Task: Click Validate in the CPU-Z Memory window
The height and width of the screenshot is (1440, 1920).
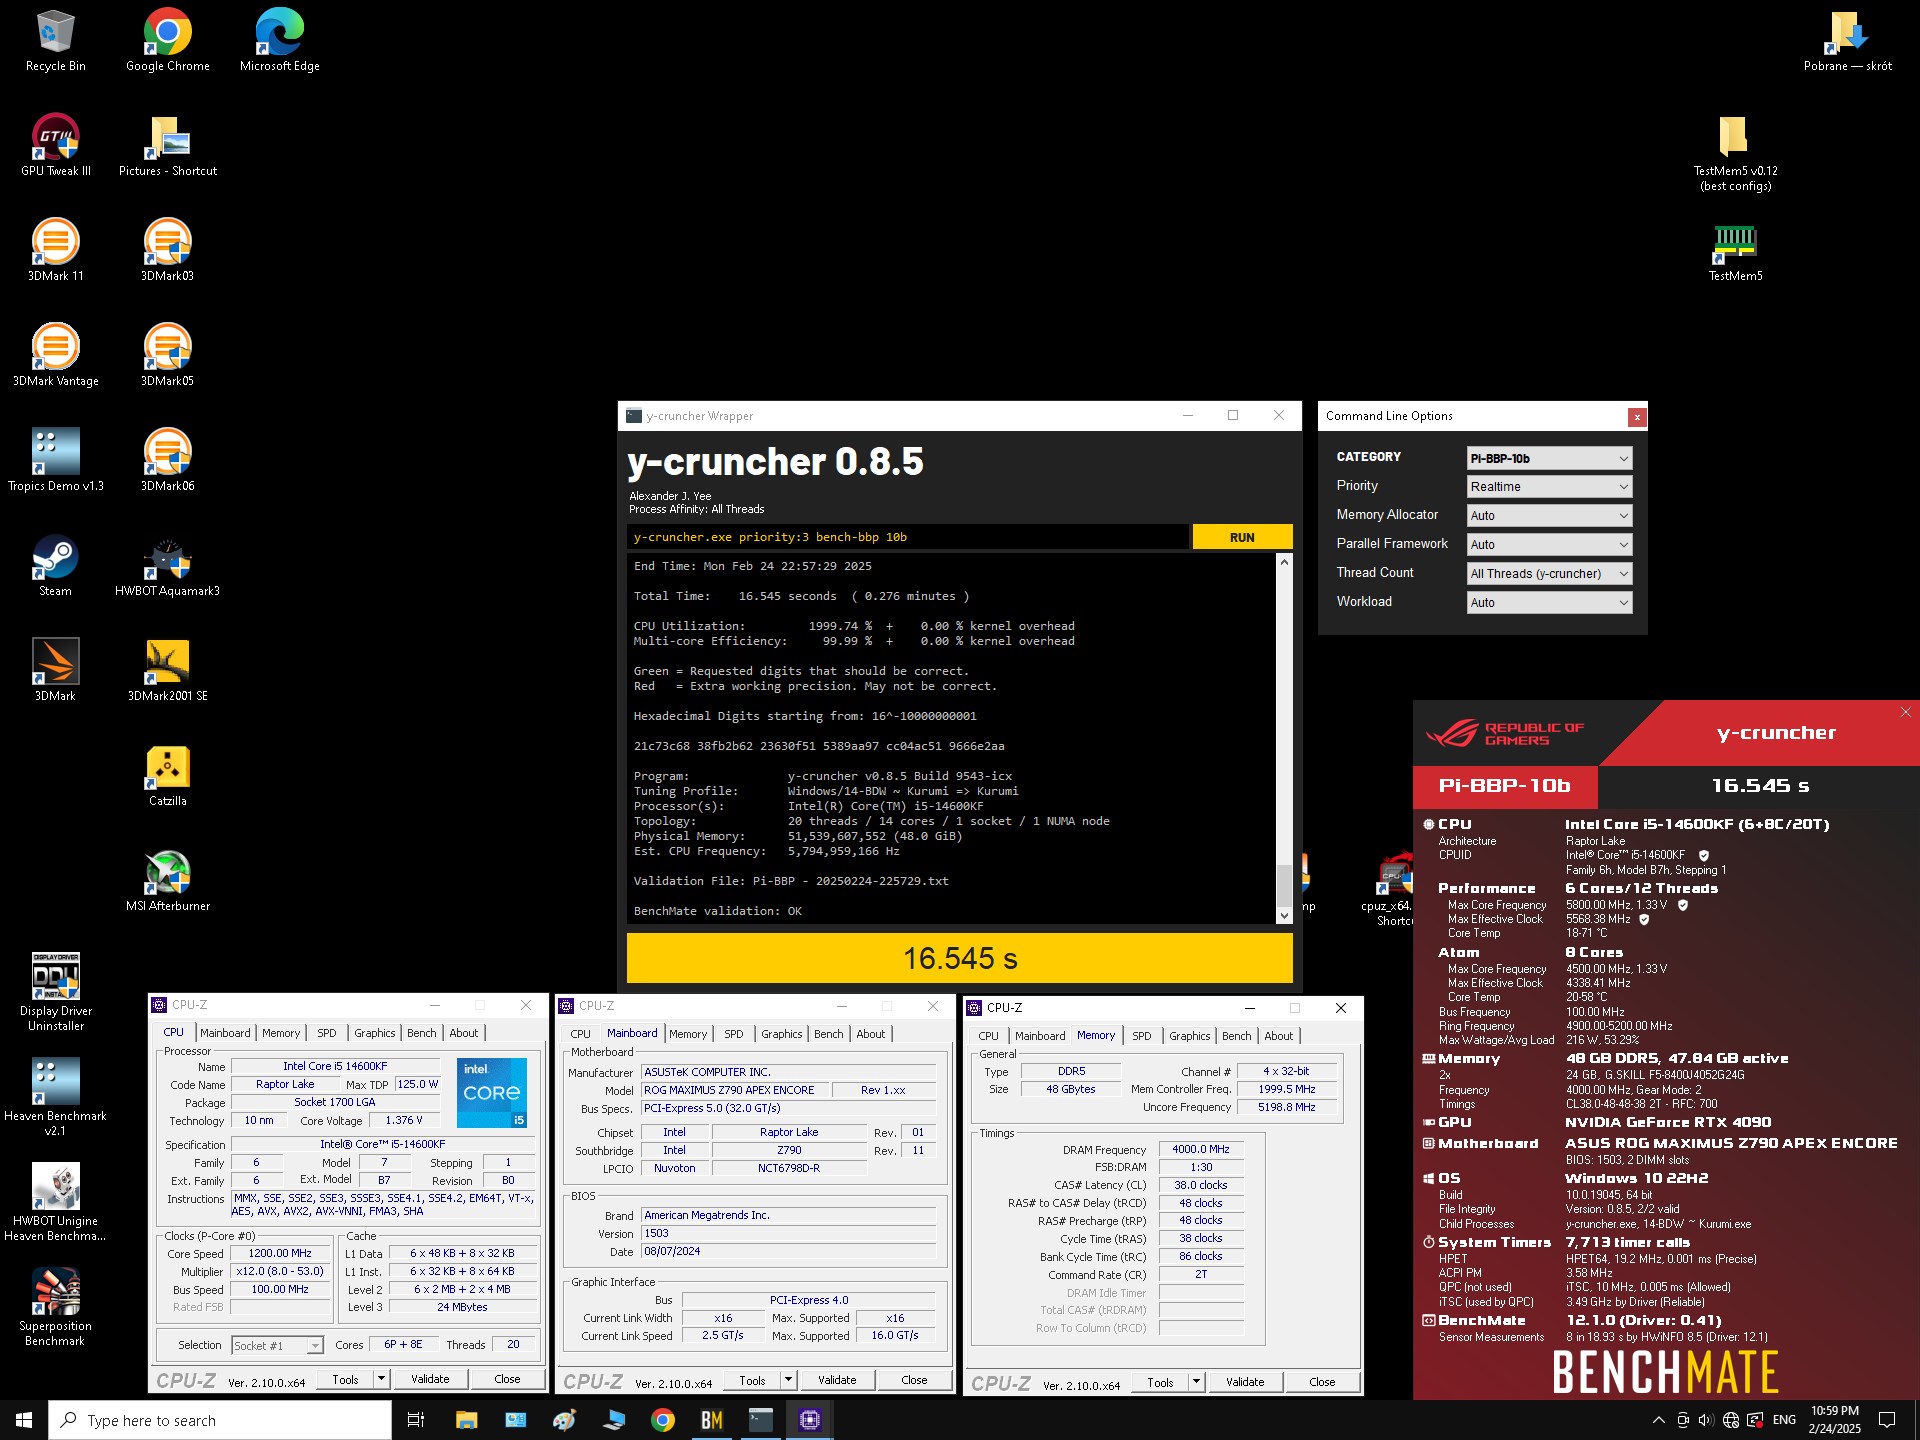Action: point(1245,1382)
